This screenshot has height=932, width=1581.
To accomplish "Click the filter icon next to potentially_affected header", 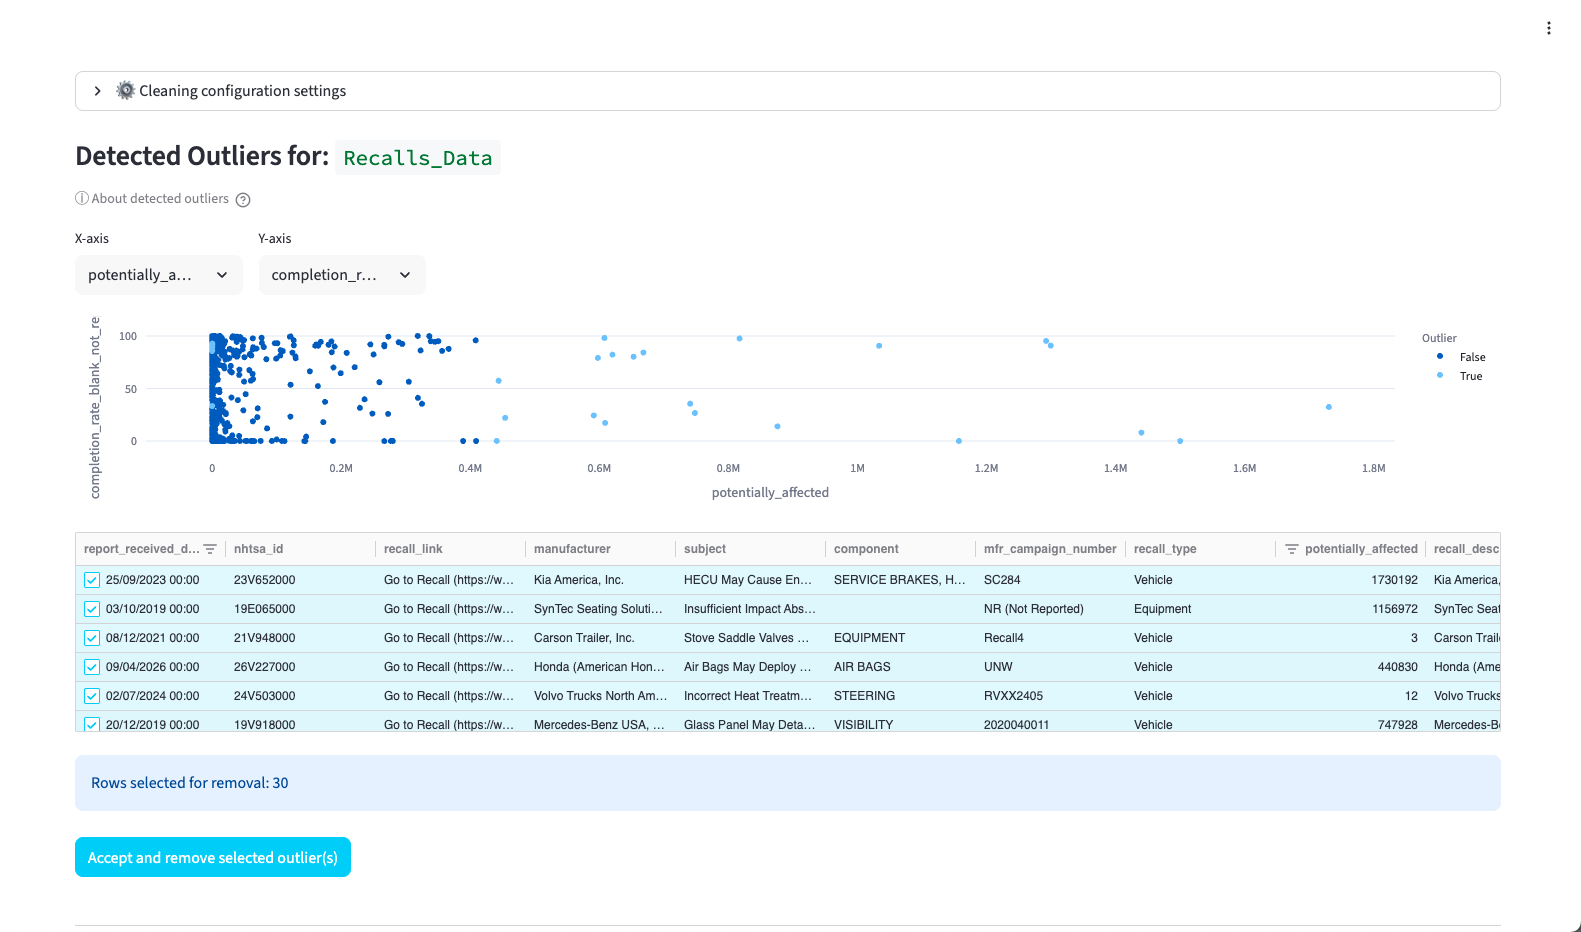I will click(1292, 549).
